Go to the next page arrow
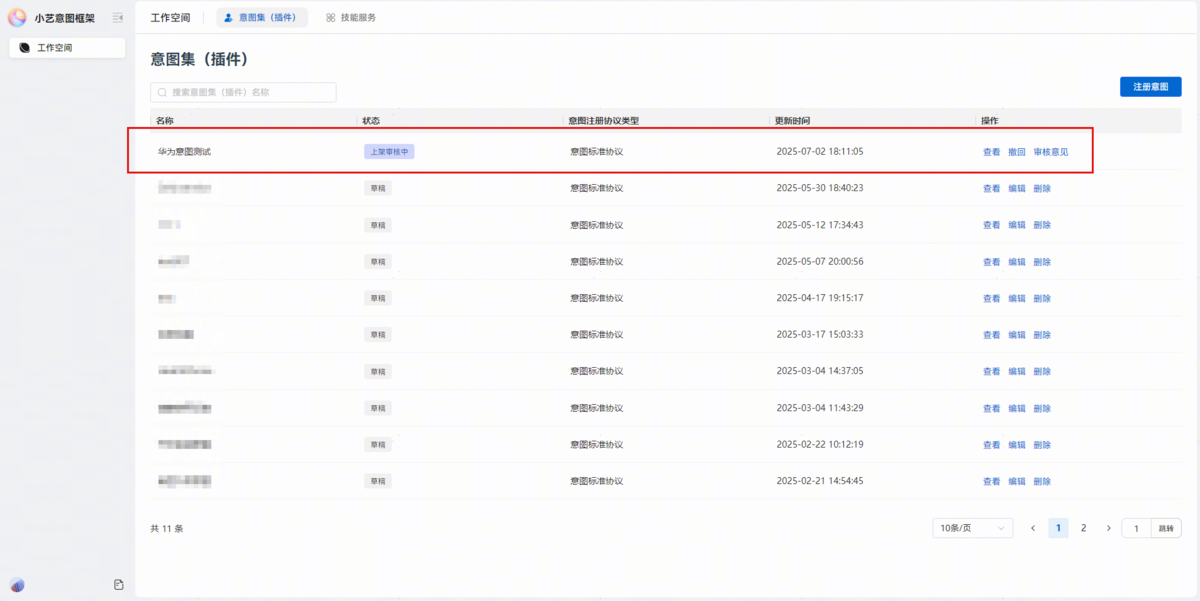The image size is (1200, 601). (x=1108, y=528)
